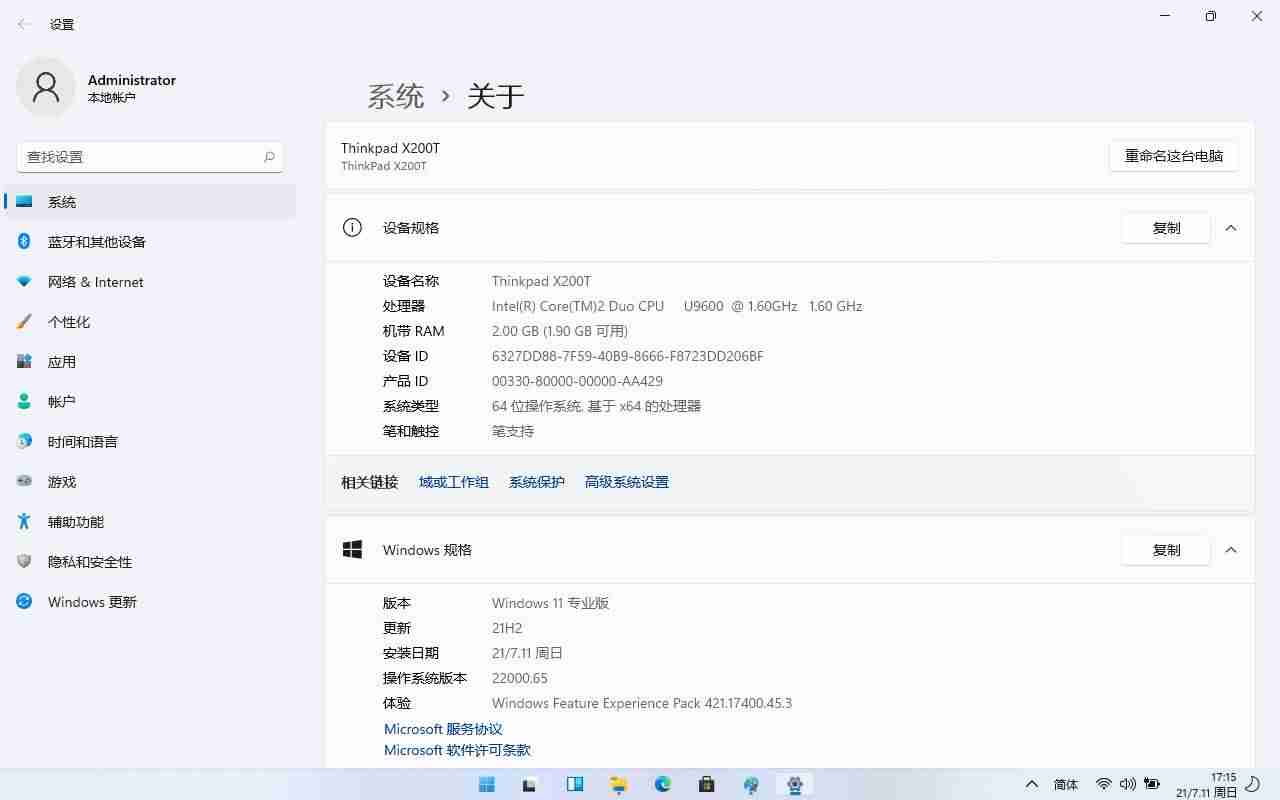
Task: Click the info icon beside 设备规格
Action: [x=352, y=228]
